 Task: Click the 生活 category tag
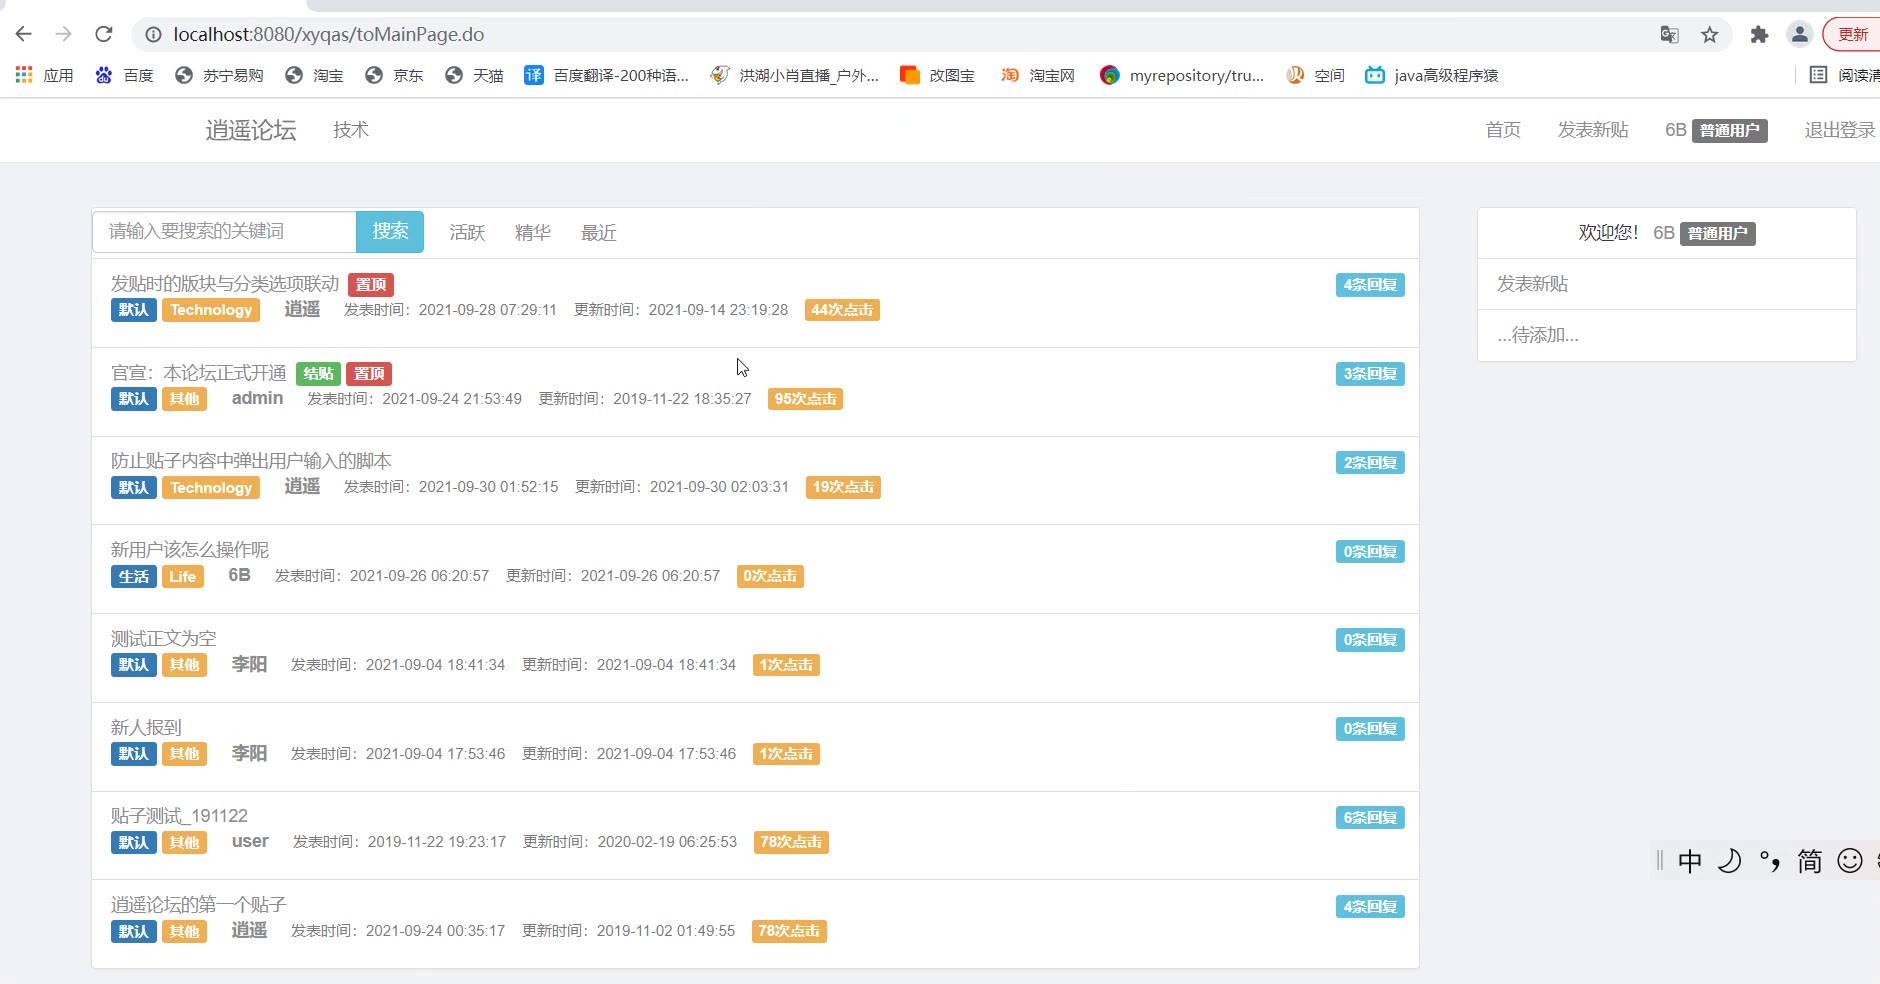tap(134, 577)
